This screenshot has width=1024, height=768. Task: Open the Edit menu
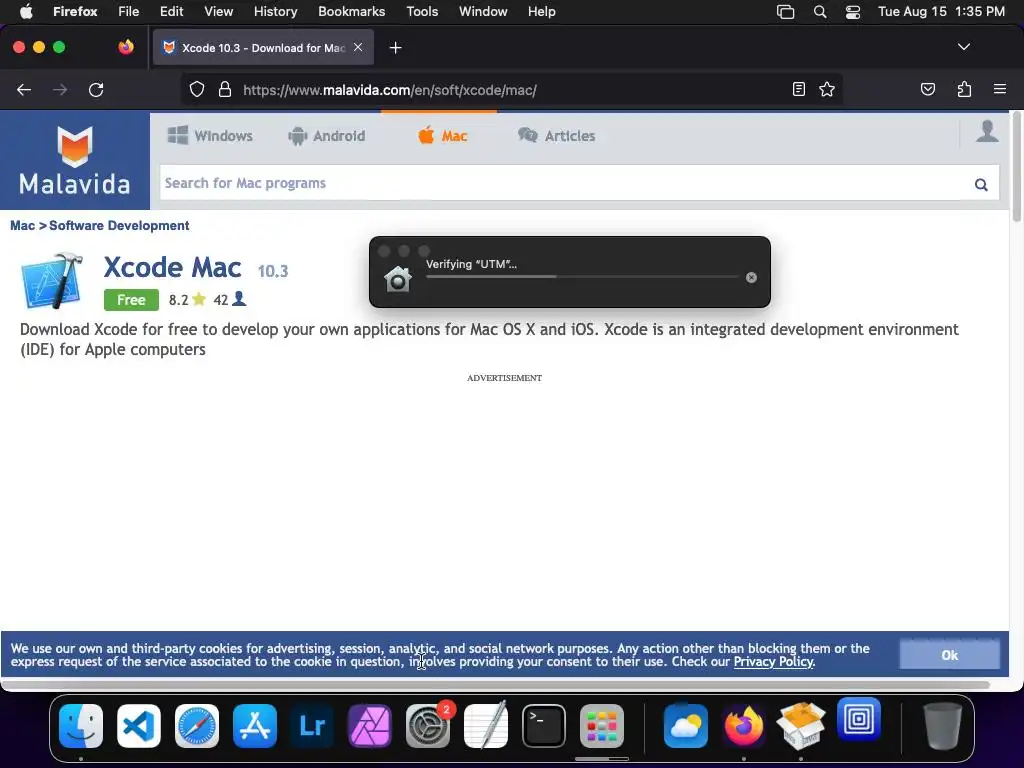(172, 11)
